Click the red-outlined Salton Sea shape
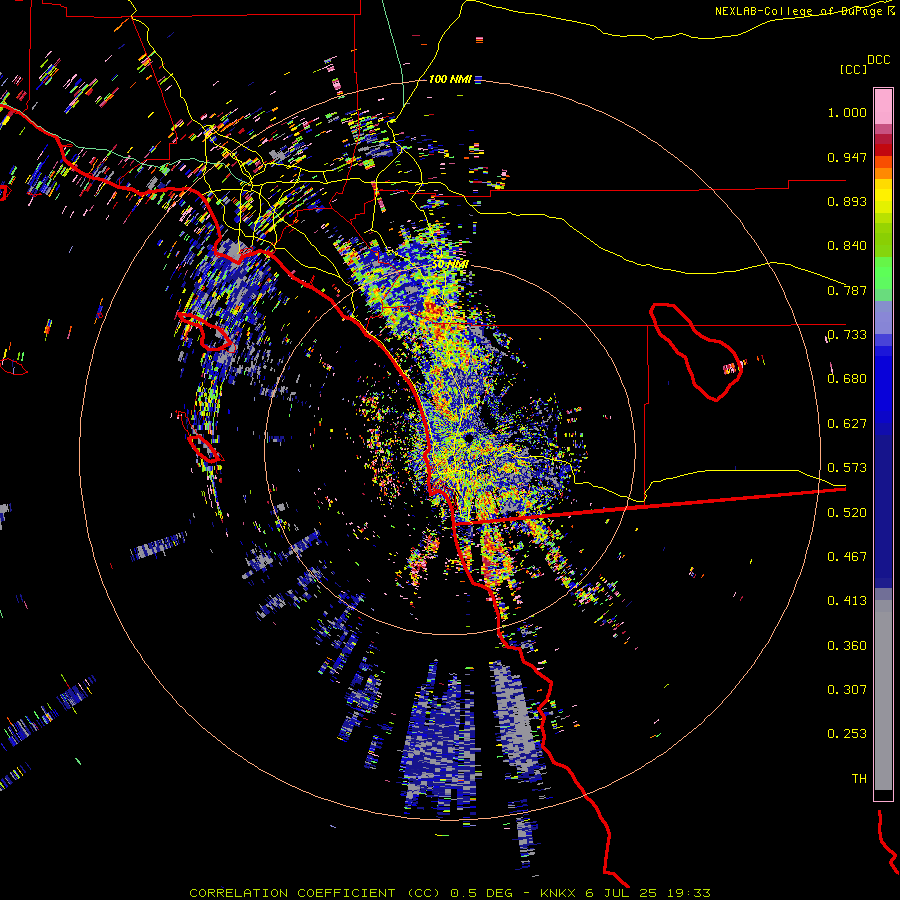The height and width of the screenshot is (900, 900). (x=696, y=351)
